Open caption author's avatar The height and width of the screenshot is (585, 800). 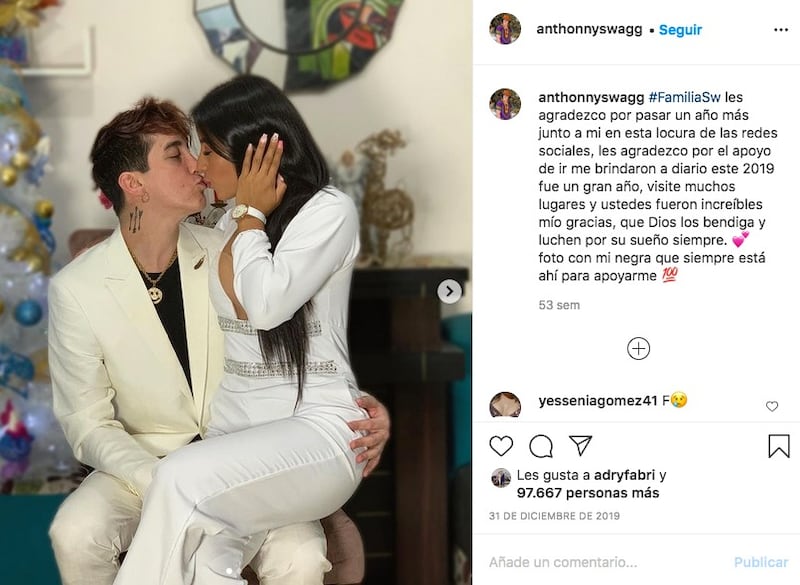coord(505,104)
